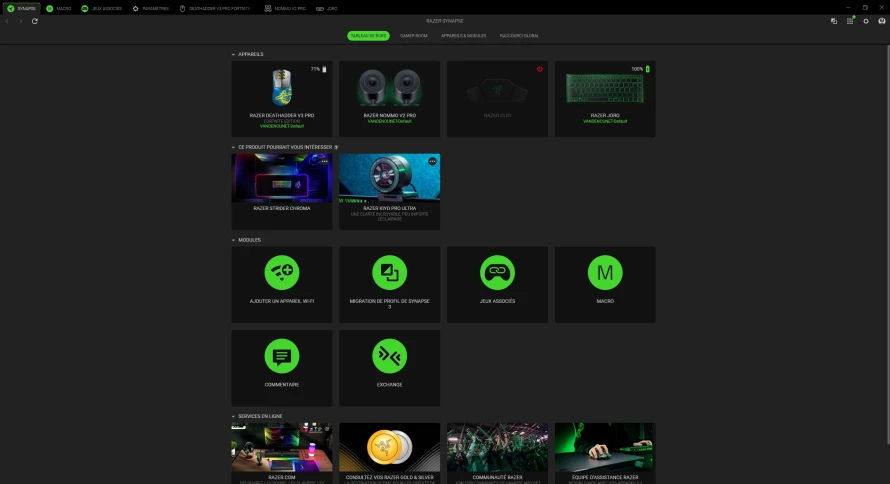Screen dimensions: 890x484
Task: Collapse the Services en ligne section
Action: [233, 416]
